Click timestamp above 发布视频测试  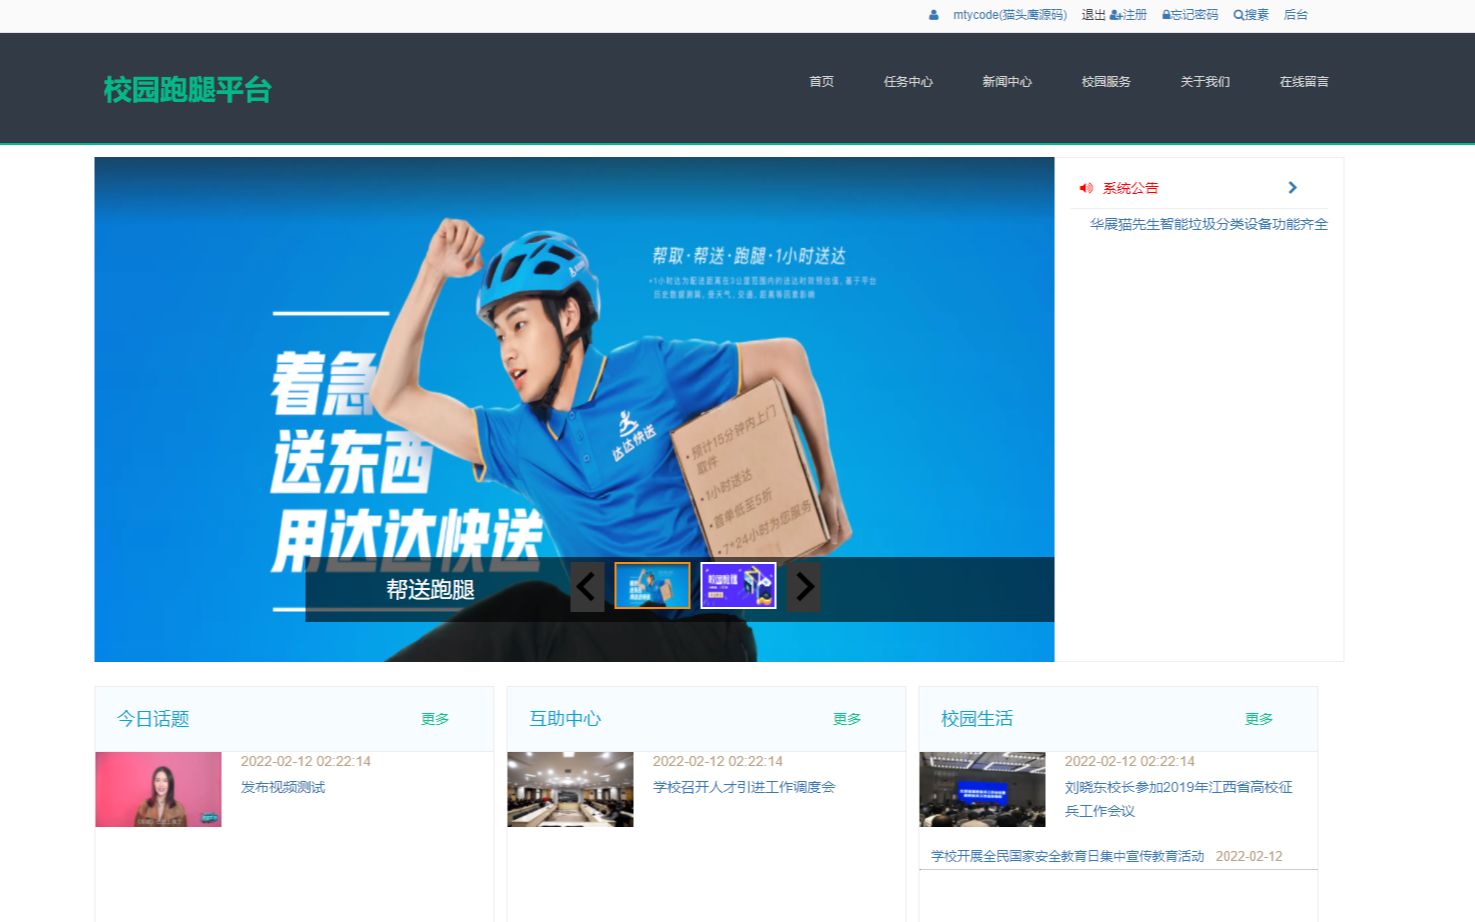point(305,761)
